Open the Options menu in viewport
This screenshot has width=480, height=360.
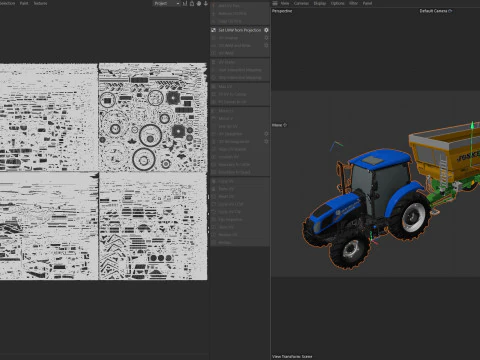tap(337, 3)
